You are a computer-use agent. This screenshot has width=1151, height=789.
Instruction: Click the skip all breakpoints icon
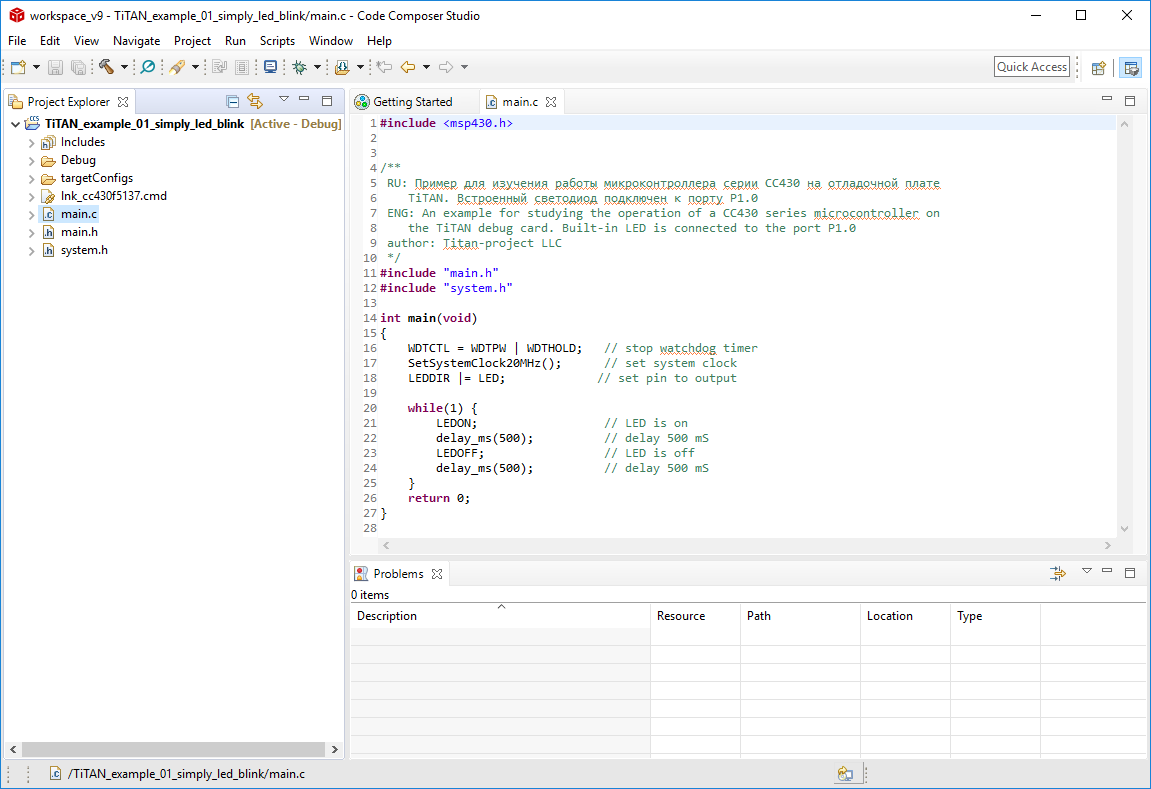[148, 67]
